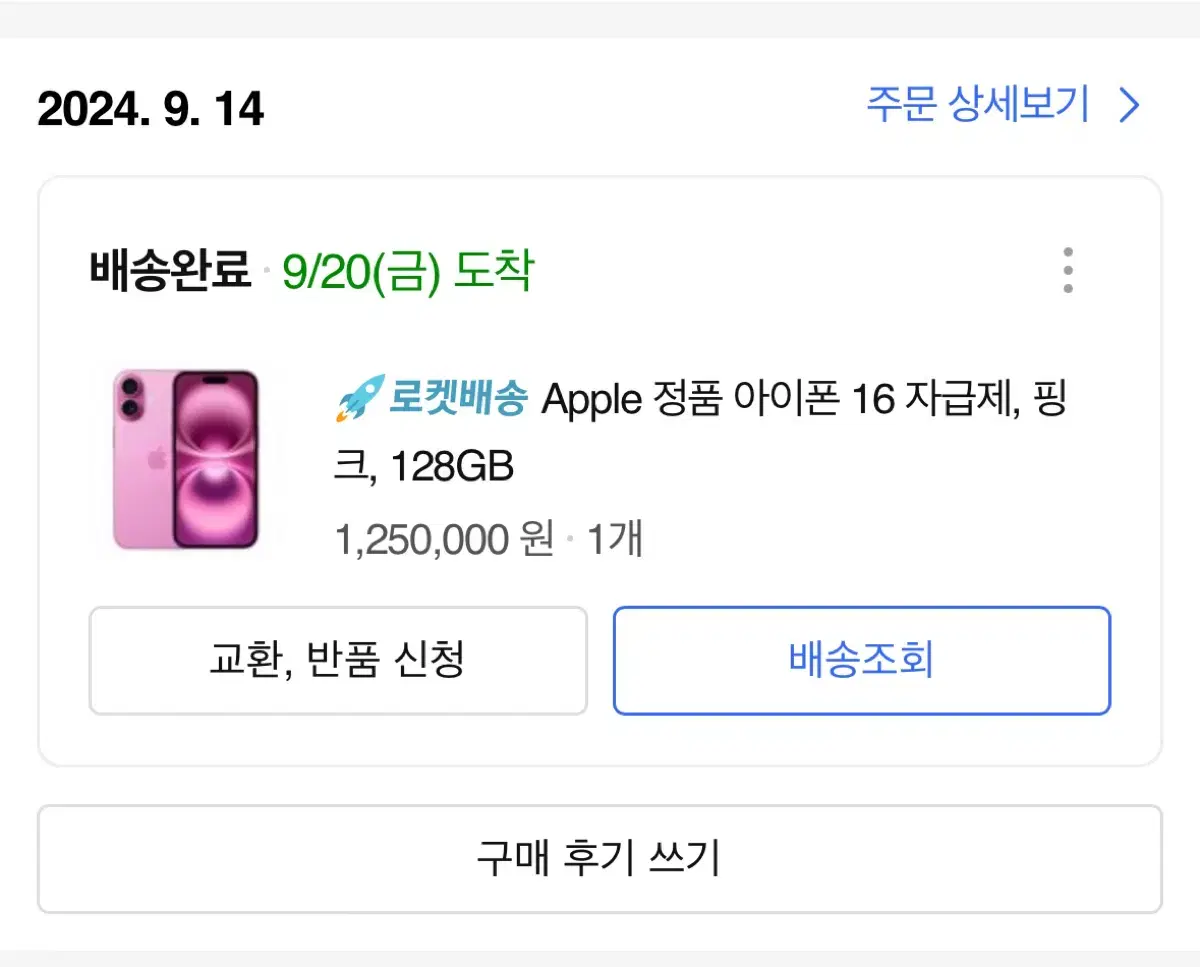Open the pink iPhone 16 product thumbnail

[x=186, y=459]
